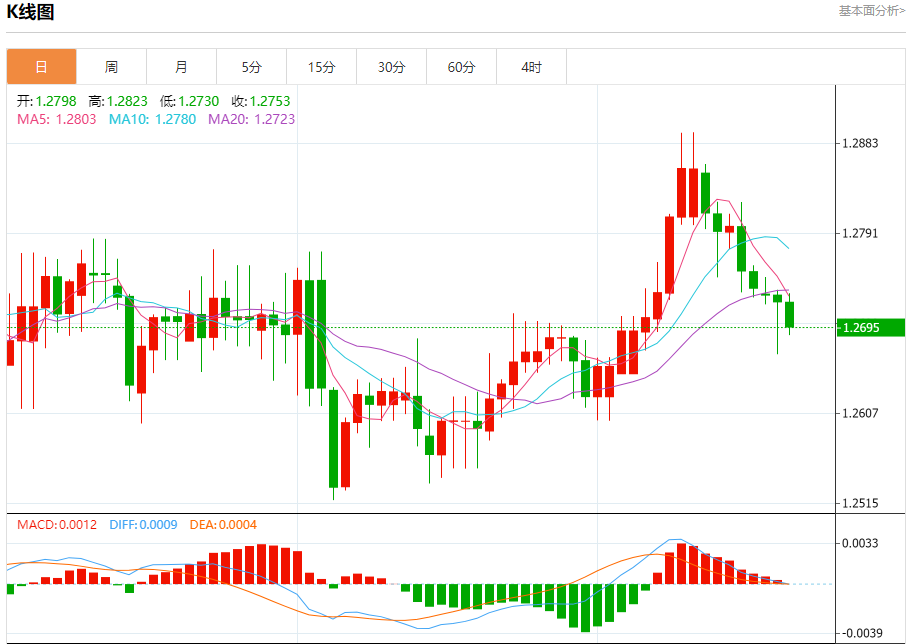Click the green 1.2695 current price label
Image resolution: width=912 pixels, height=644 pixels.
tap(871, 328)
